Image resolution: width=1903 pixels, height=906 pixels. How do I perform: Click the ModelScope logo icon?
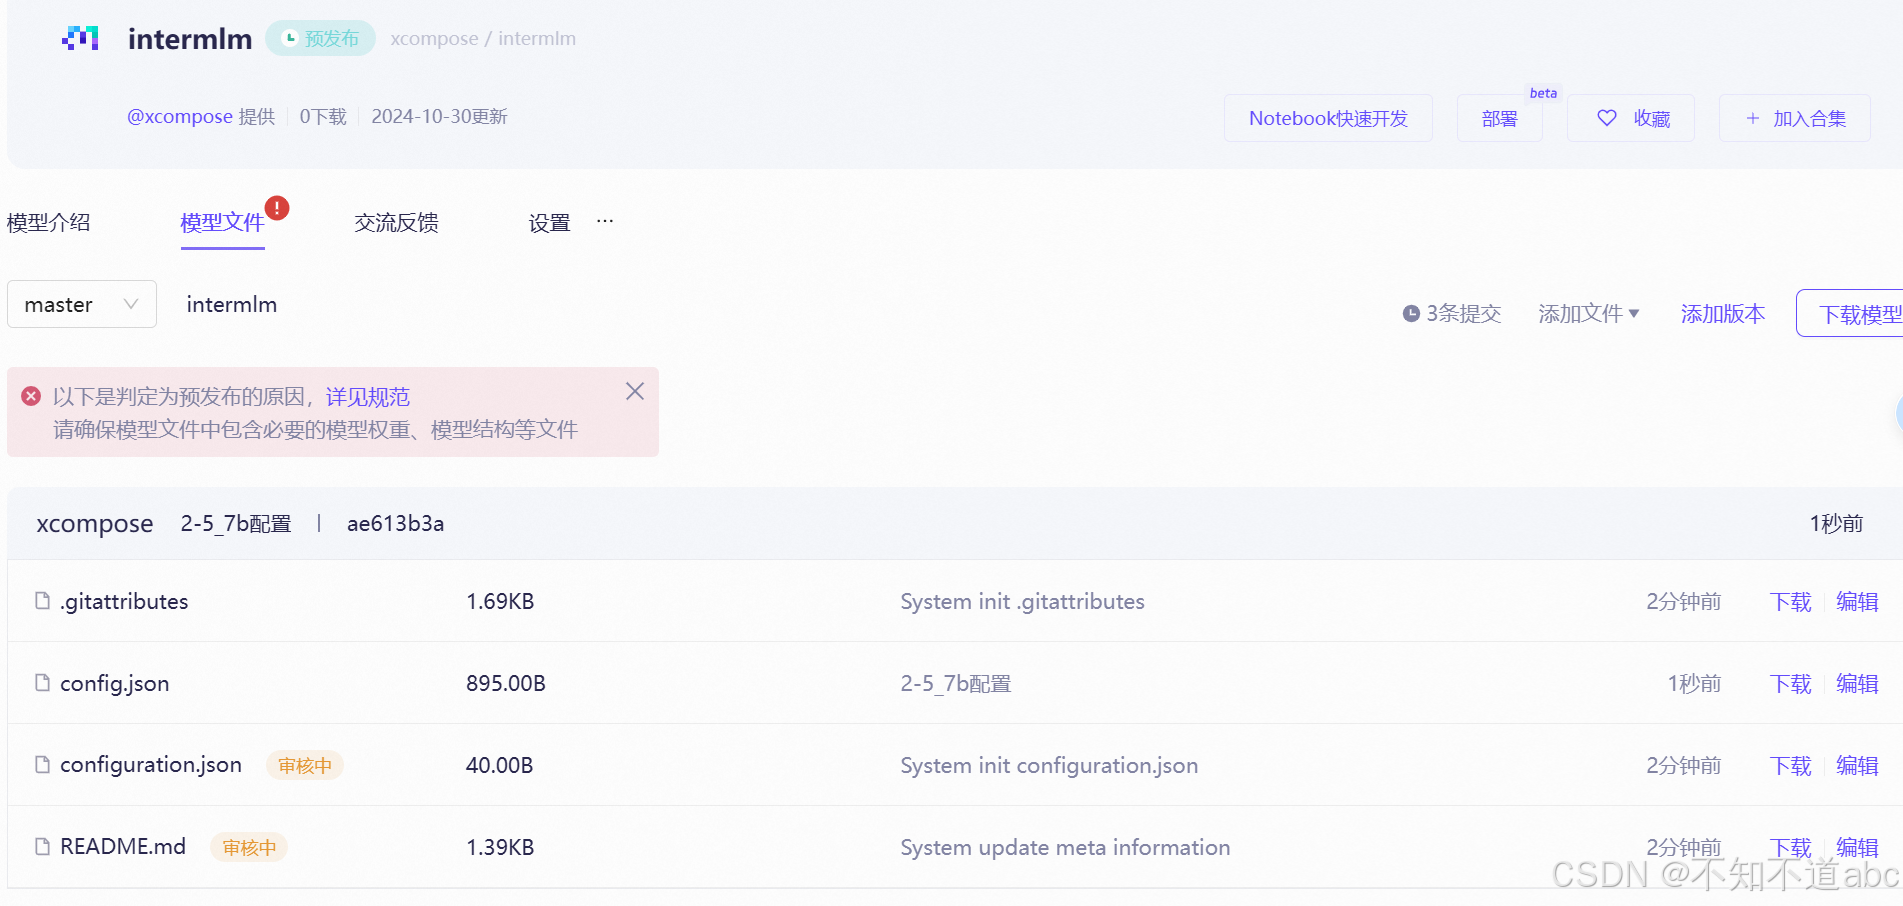(80, 38)
